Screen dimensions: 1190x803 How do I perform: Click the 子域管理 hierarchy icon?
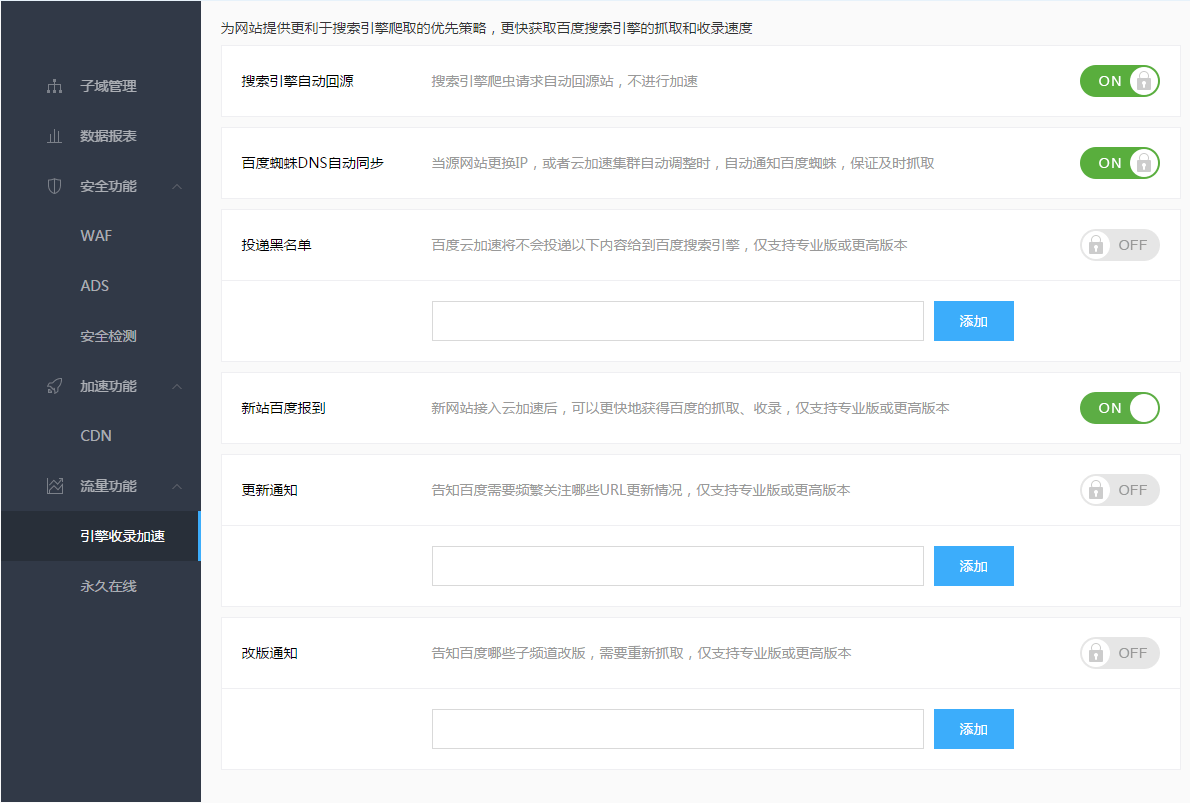pyautogui.click(x=55, y=87)
